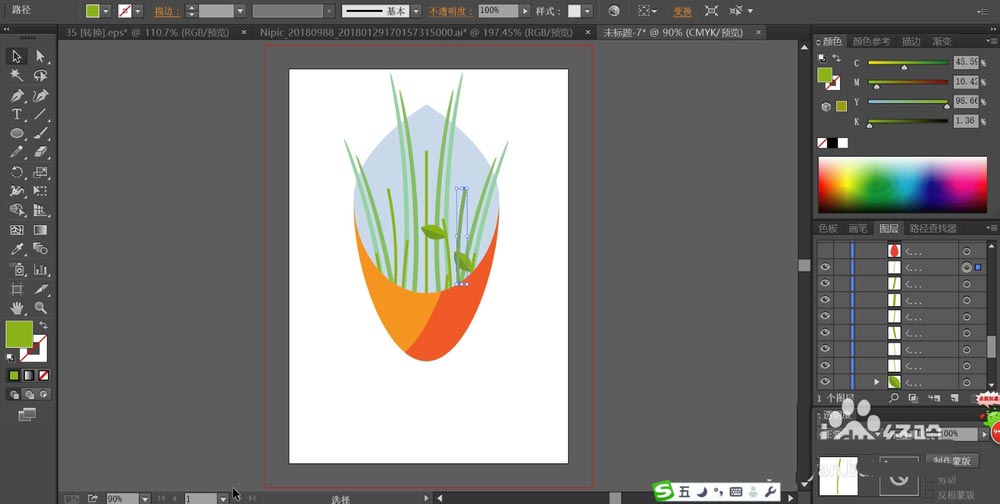Select the Gradient tool in toolbox

coord(40,230)
